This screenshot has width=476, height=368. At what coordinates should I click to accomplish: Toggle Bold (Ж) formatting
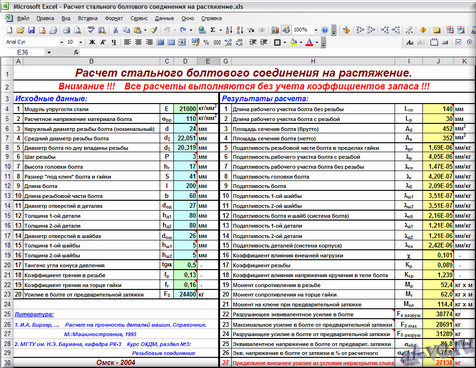[92, 42]
